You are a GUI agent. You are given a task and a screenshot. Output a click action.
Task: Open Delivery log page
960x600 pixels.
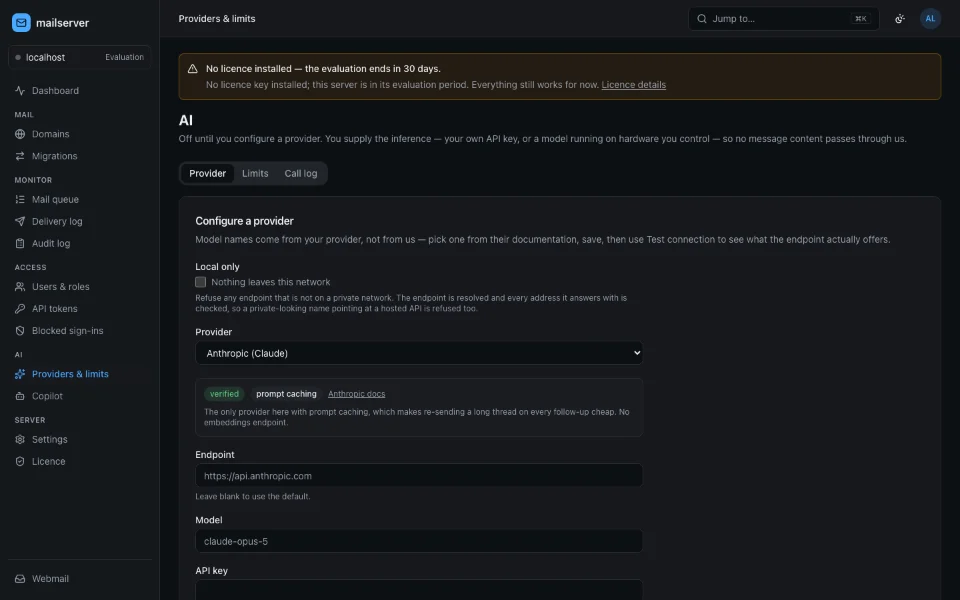click(80, 222)
